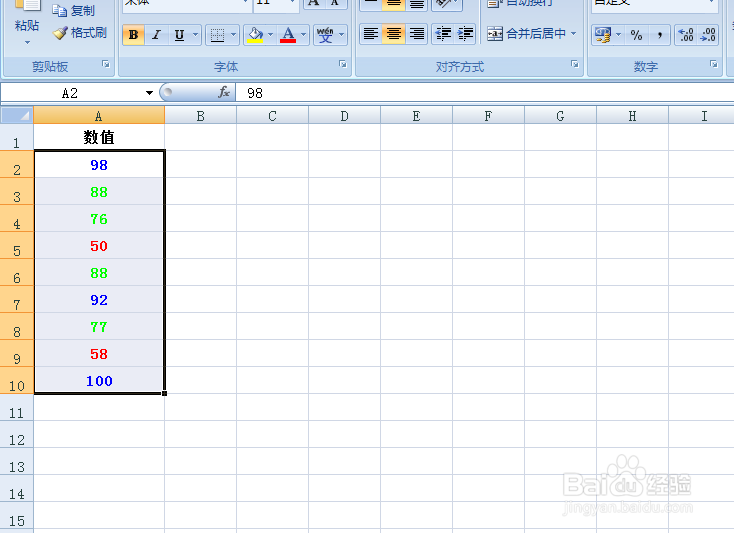The height and width of the screenshot is (533, 734).
Task: Open 合并后居中 dropdown arrow
Action: (573, 34)
